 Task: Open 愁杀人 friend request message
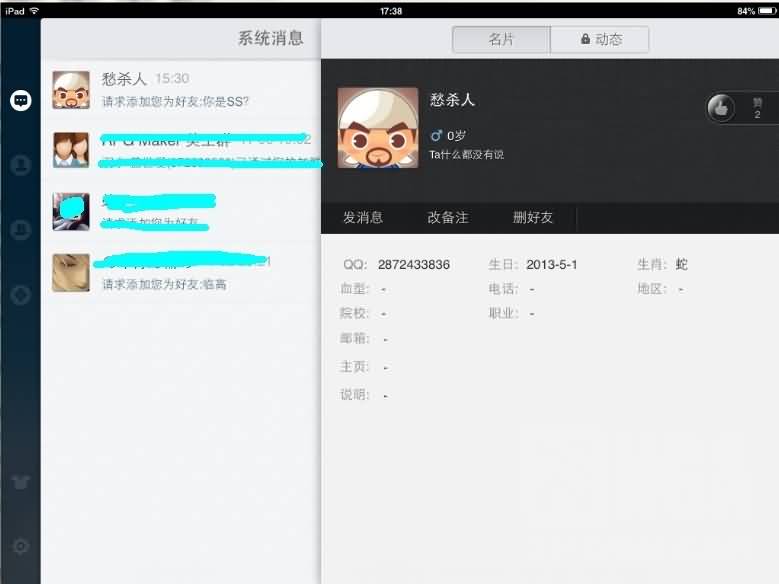181,90
